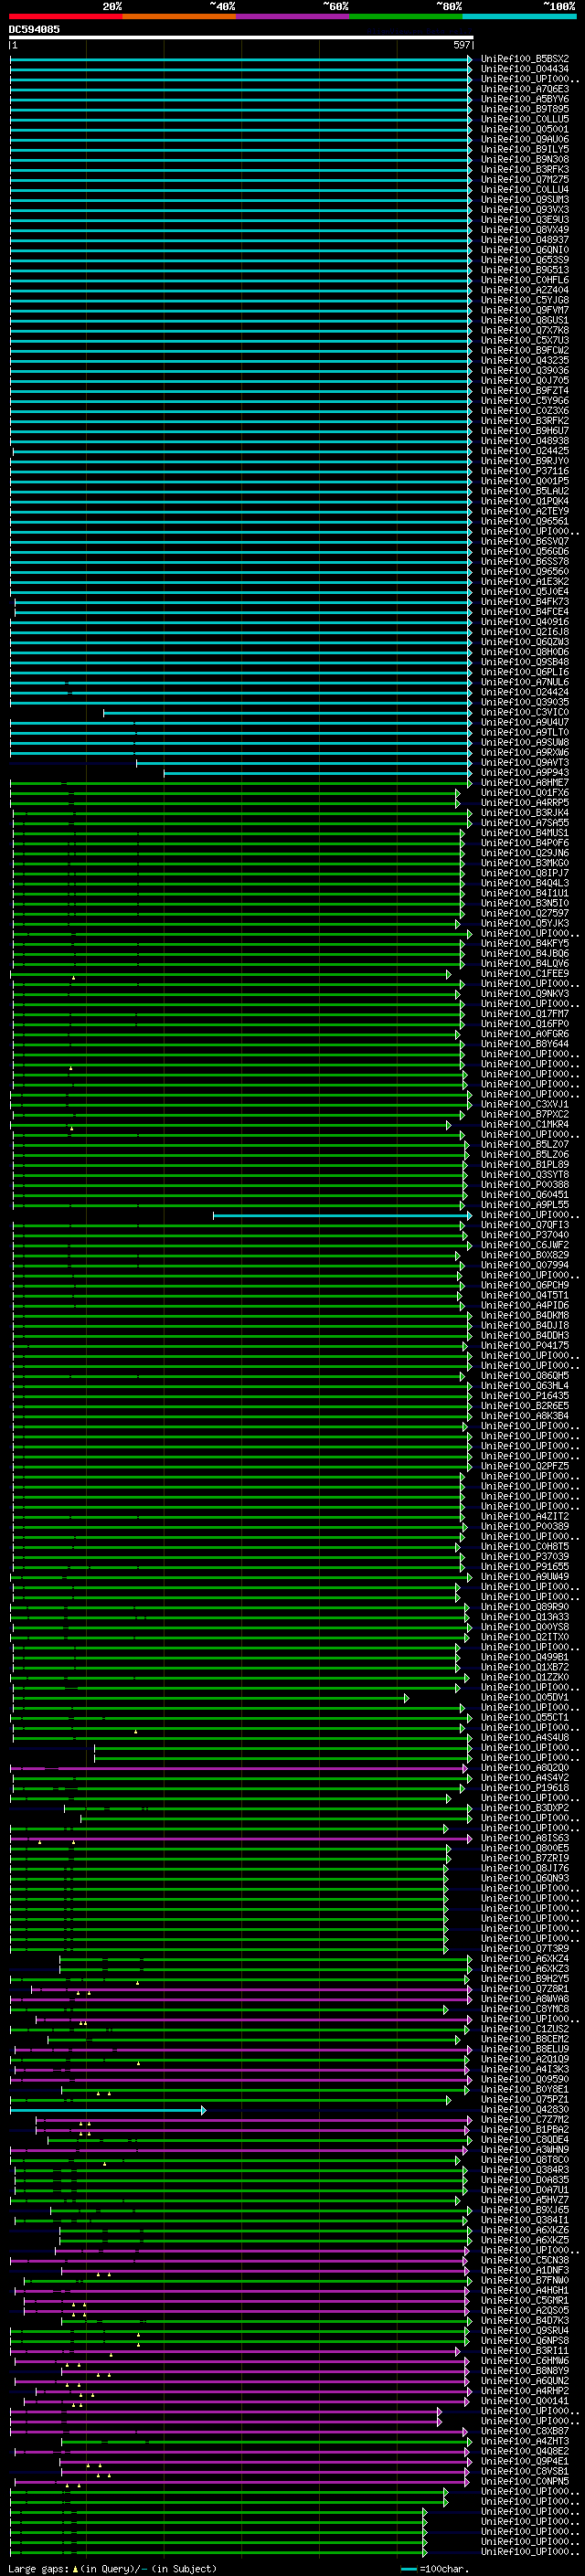Select the UniRef100_A7NUL6 label

(525, 682)
